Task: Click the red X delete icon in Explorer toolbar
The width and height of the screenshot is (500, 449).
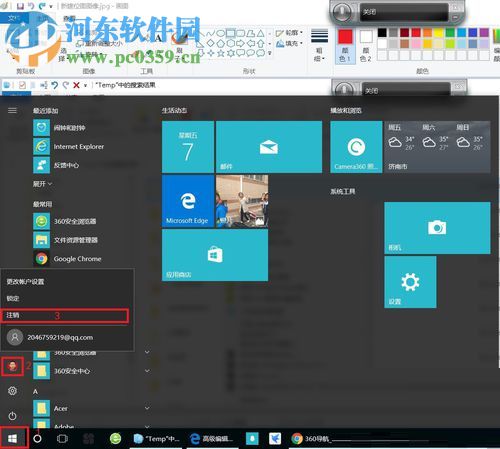Action: pyautogui.click(x=76, y=85)
